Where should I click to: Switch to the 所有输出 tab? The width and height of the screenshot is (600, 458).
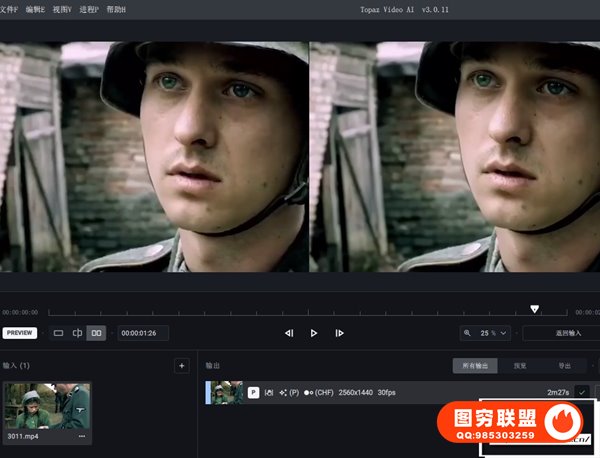pos(476,366)
